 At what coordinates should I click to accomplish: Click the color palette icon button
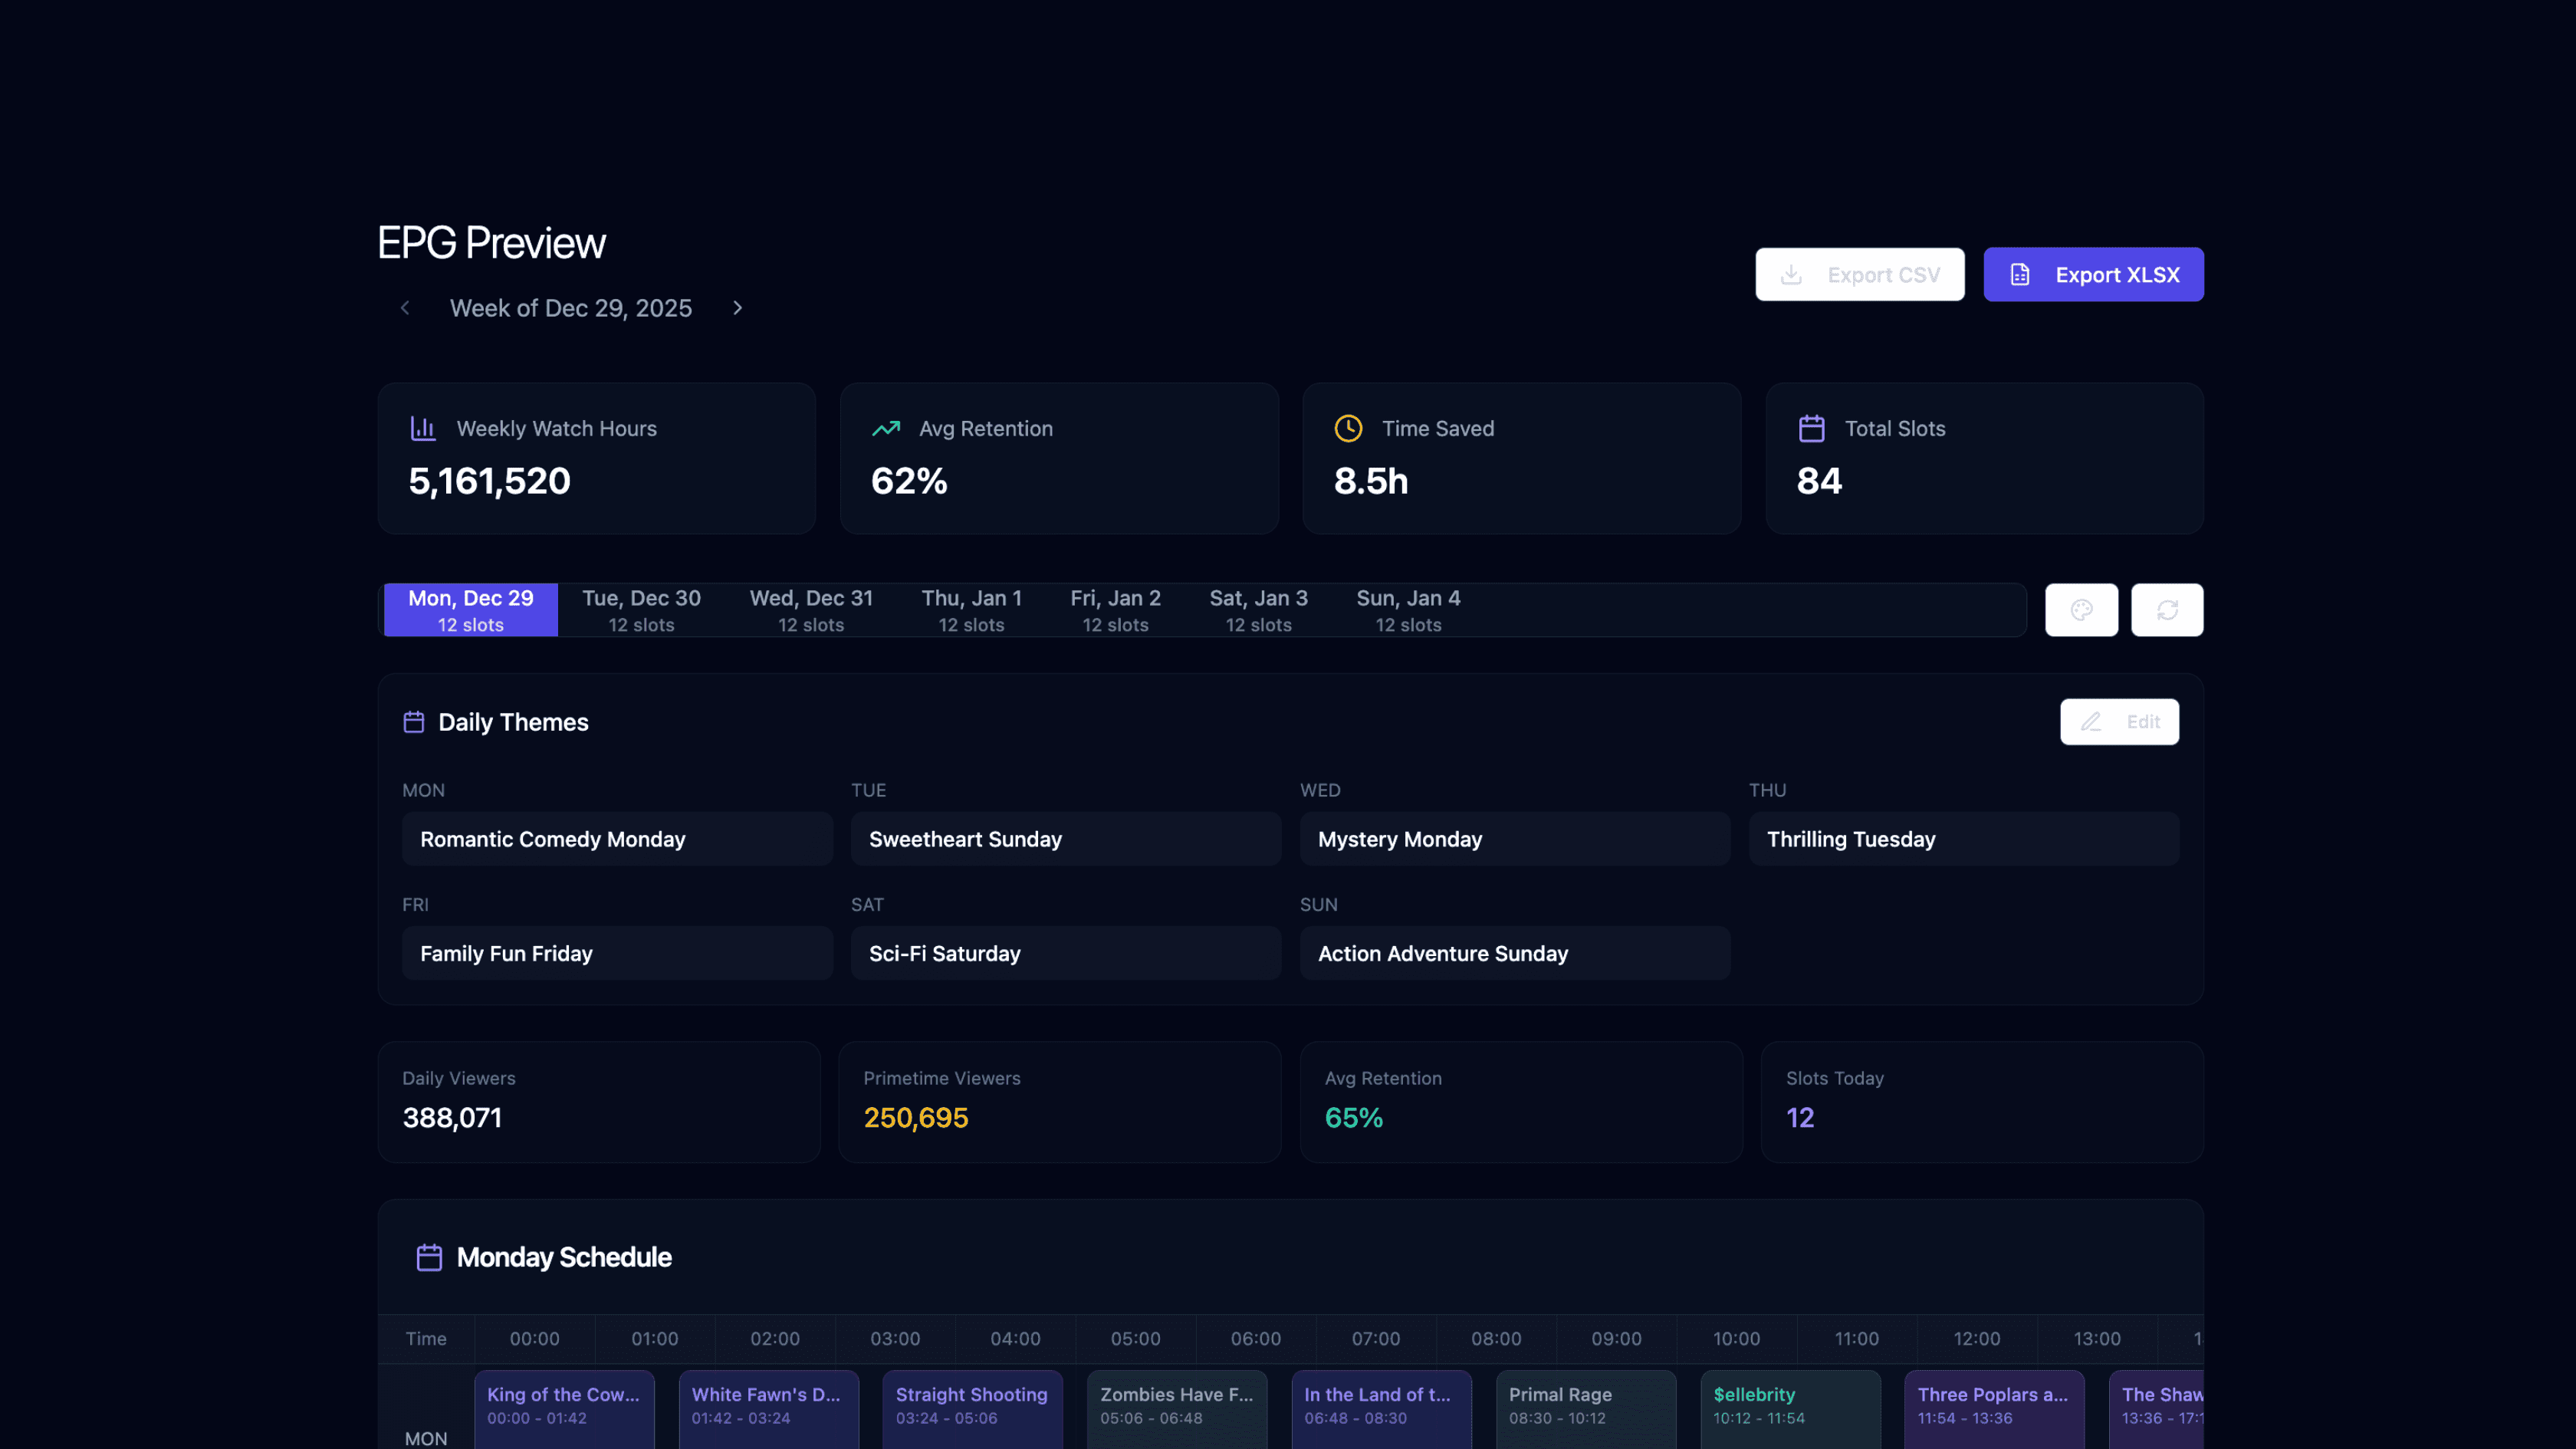(x=2081, y=610)
